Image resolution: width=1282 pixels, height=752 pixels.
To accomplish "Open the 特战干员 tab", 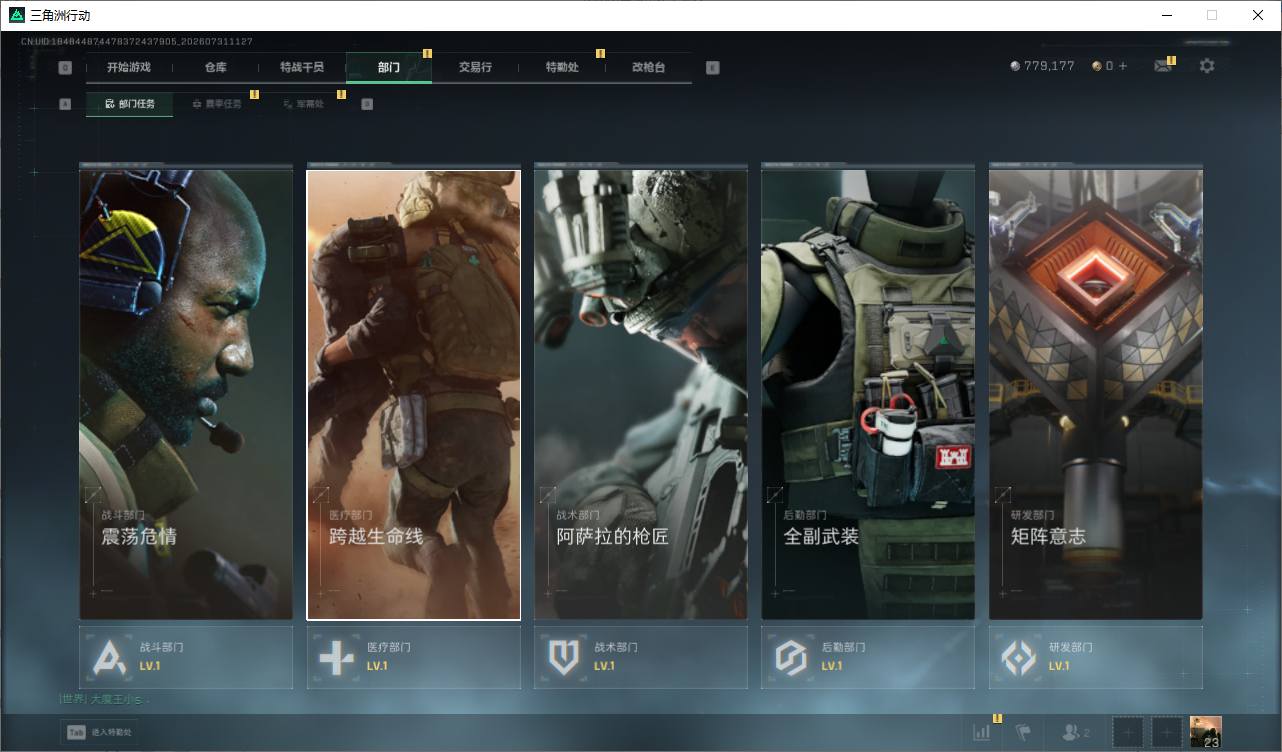I will (302, 67).
